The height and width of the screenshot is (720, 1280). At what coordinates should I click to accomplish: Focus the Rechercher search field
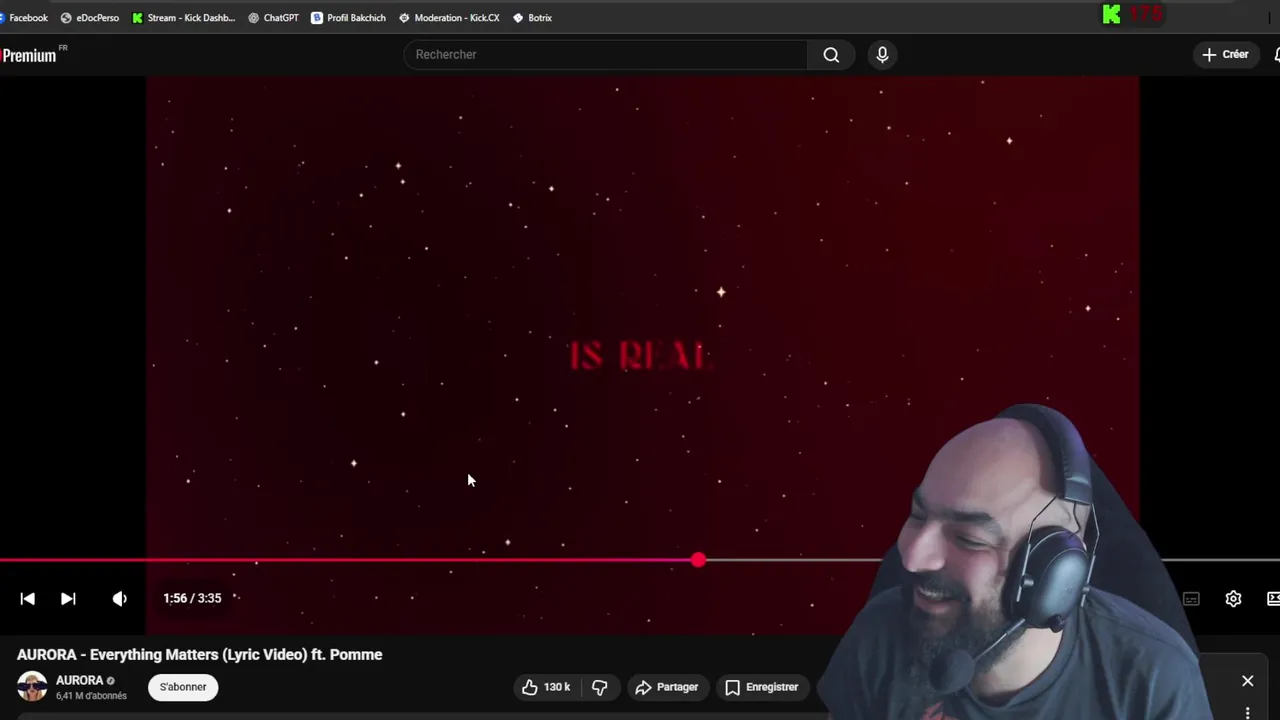click(605, 55)
